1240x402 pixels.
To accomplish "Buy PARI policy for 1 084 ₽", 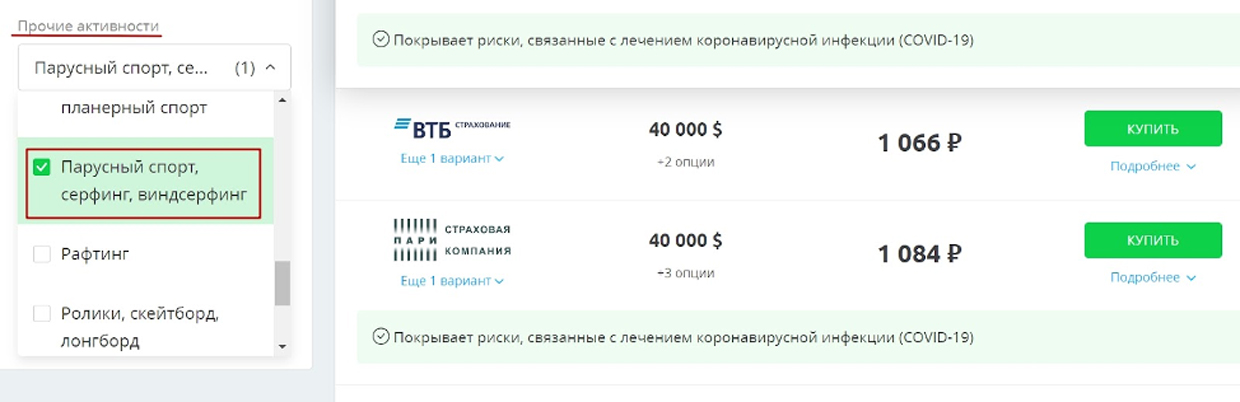I will pos(1153,240).
